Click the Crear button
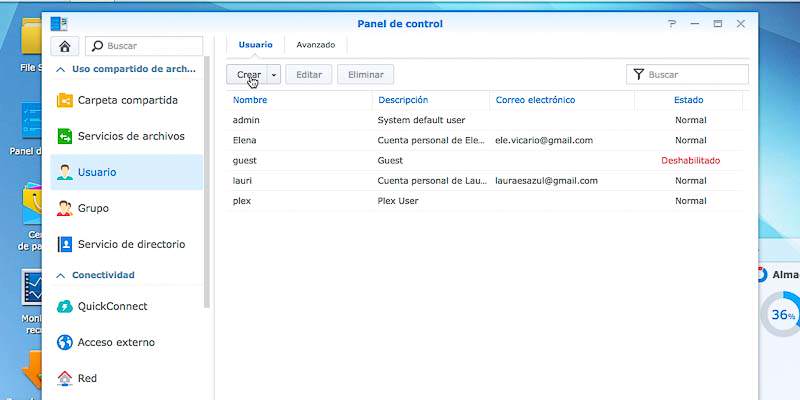Image resolution: width=800 pixels, height=400 pixels. 247,74
